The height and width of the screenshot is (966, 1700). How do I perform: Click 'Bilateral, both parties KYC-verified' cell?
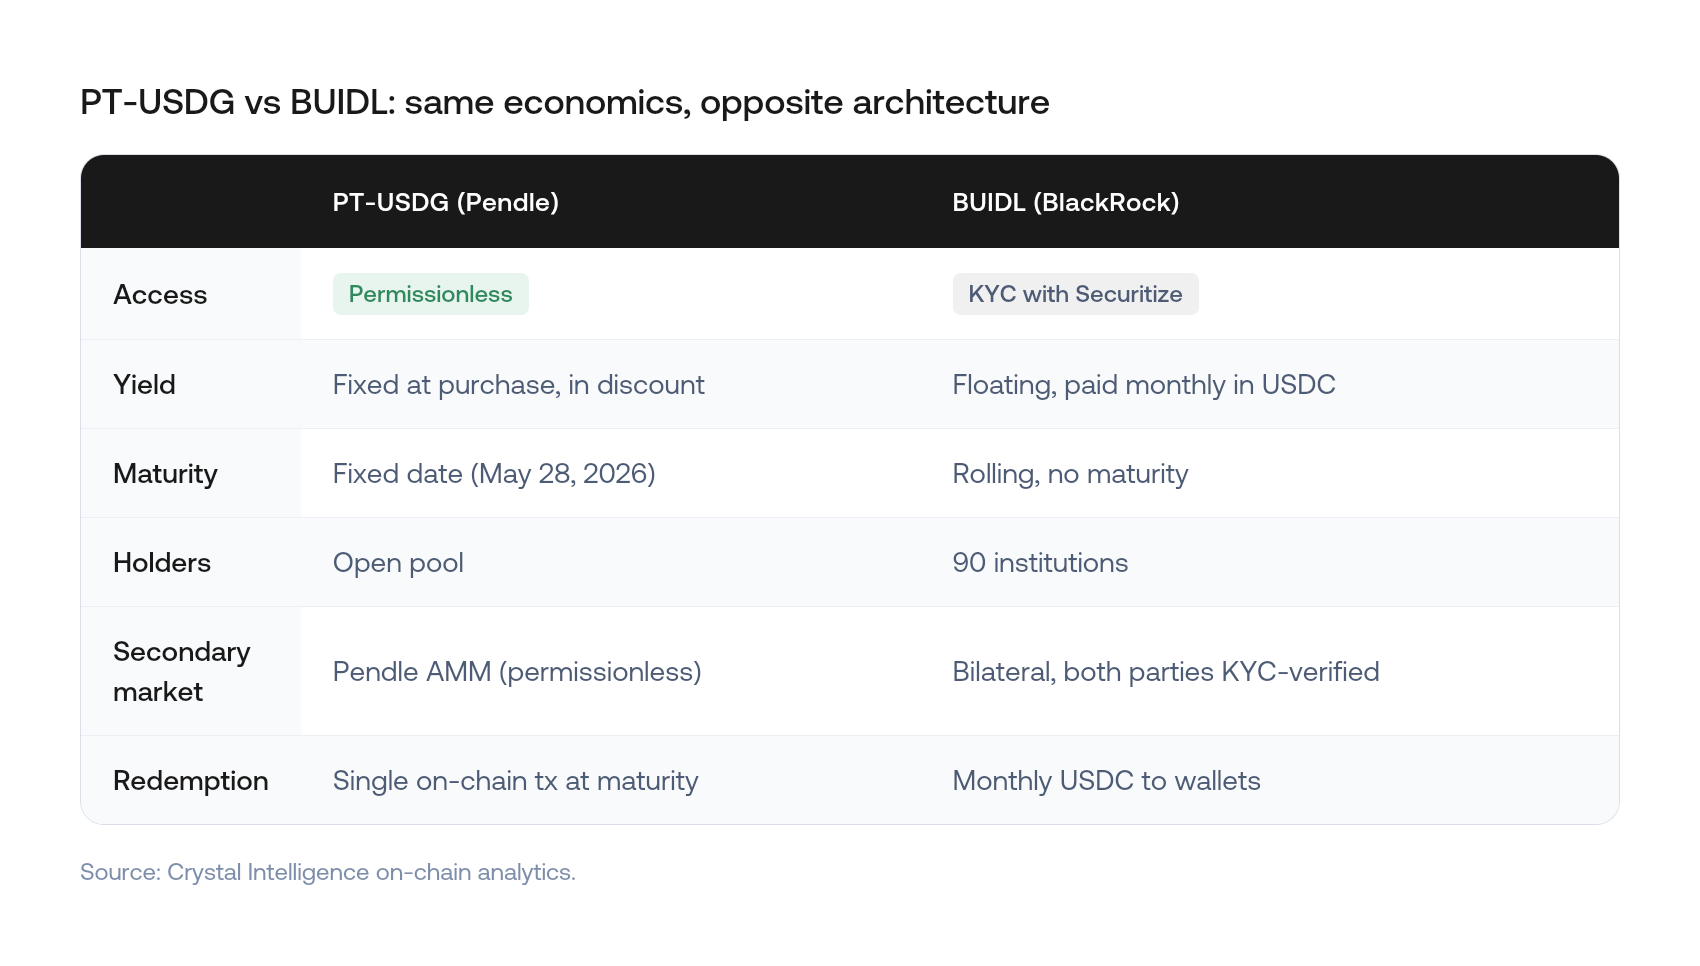coord(1166,672)
